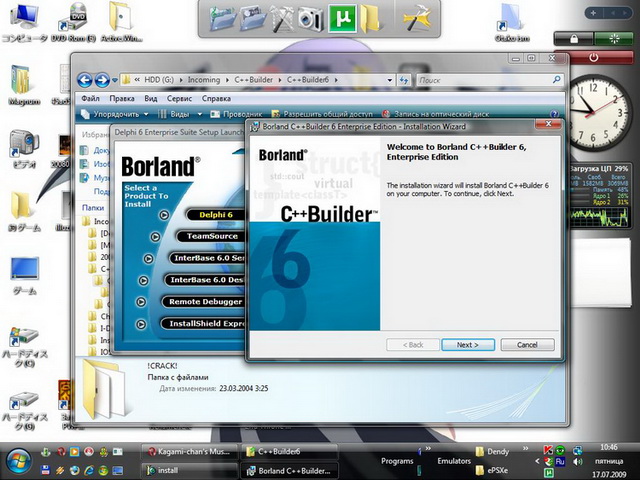640x480 pixels.
Task: Open the Dendy folder on the taskbar
Action: click(x=493, y=452)
